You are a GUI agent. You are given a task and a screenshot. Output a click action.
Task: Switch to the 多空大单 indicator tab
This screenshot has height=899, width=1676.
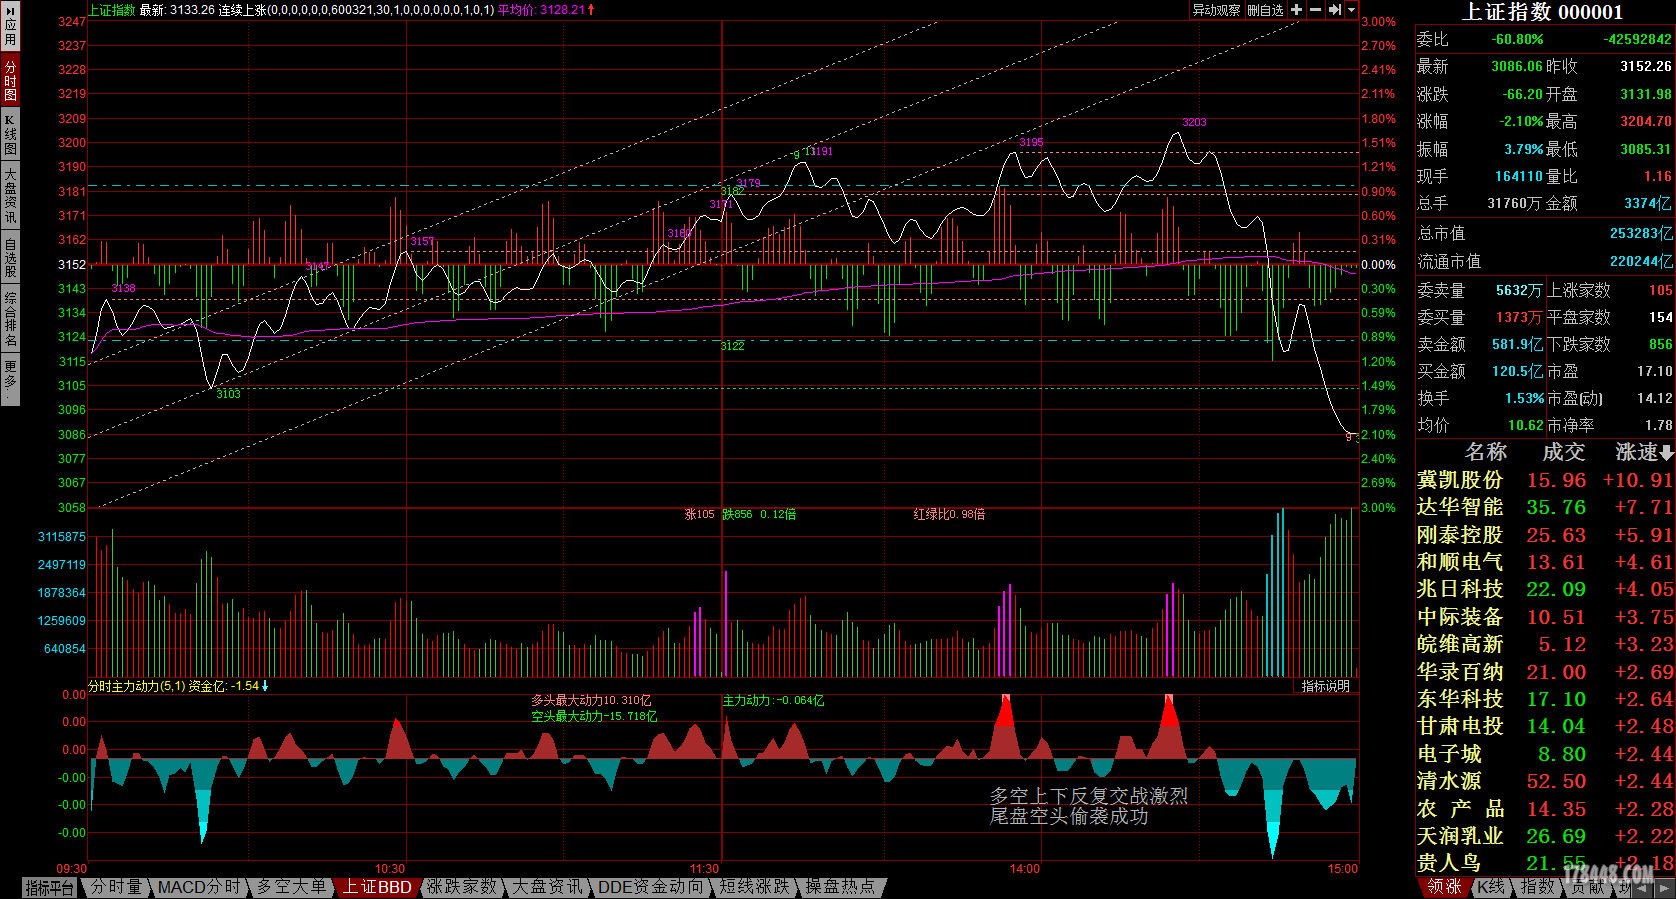[x=291, y=887]
